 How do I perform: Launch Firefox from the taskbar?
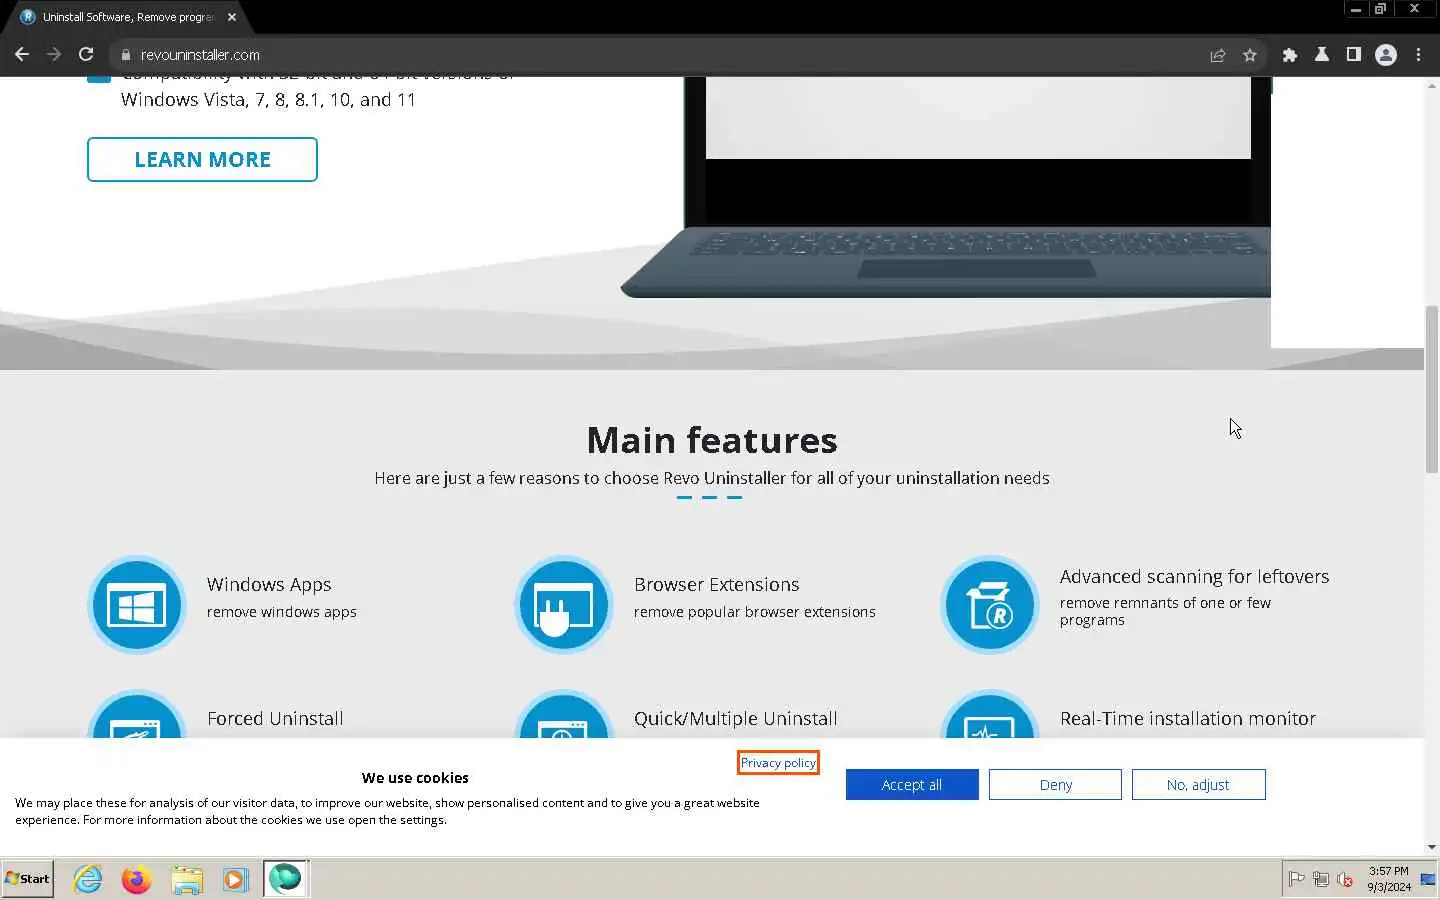(136, 879)
